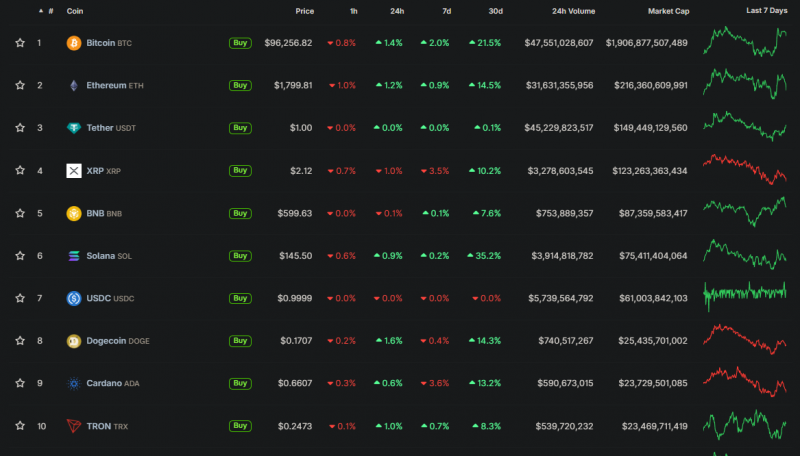The width and height of the screenshot is (800, 456).
Task: Click the XRP logo icon
Action: click(73, 170)
